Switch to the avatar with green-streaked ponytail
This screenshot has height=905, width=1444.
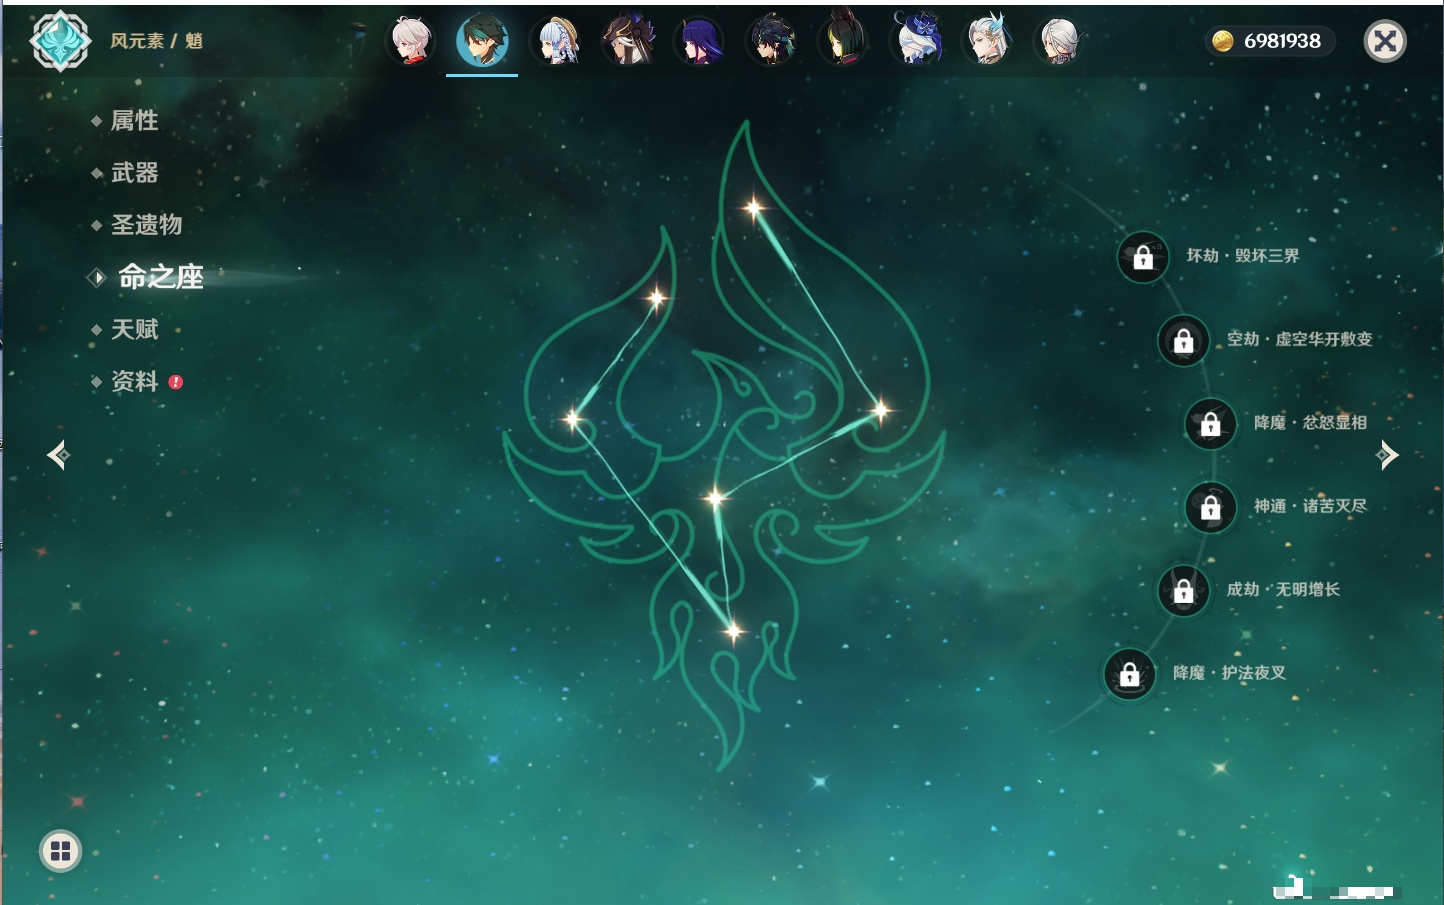pos(843,41)
